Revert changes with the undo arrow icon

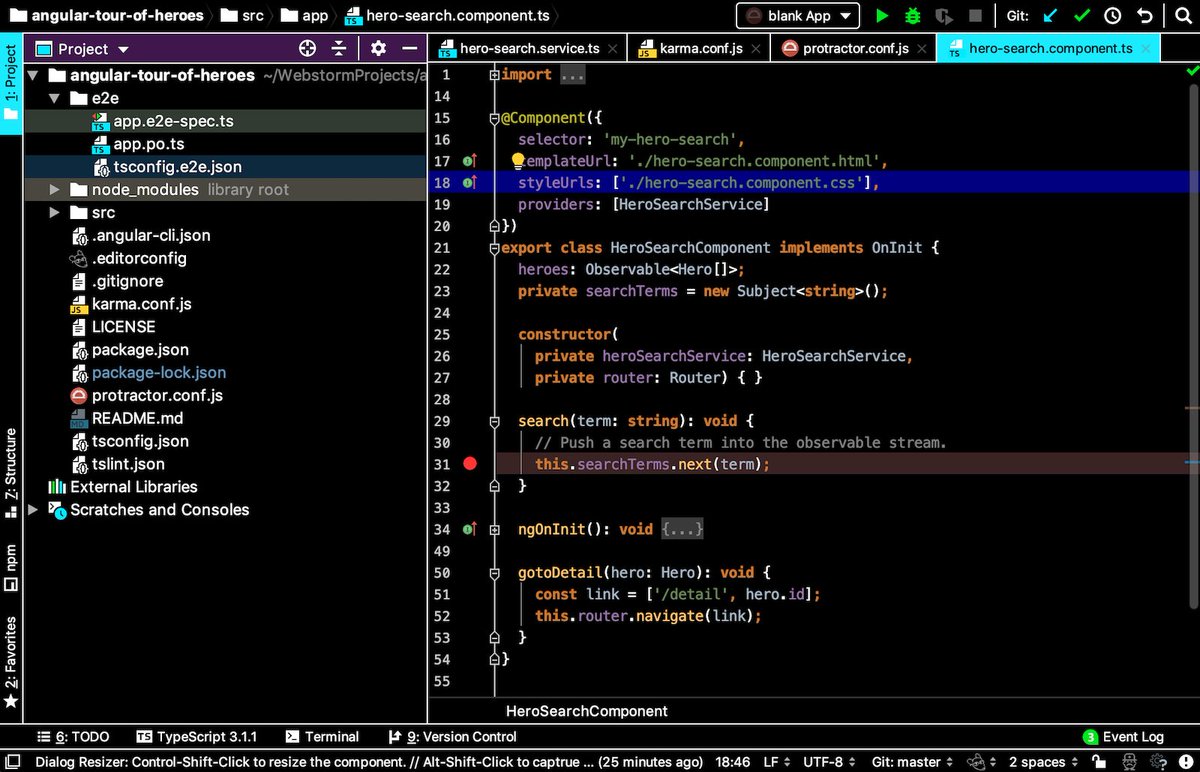1145,16
